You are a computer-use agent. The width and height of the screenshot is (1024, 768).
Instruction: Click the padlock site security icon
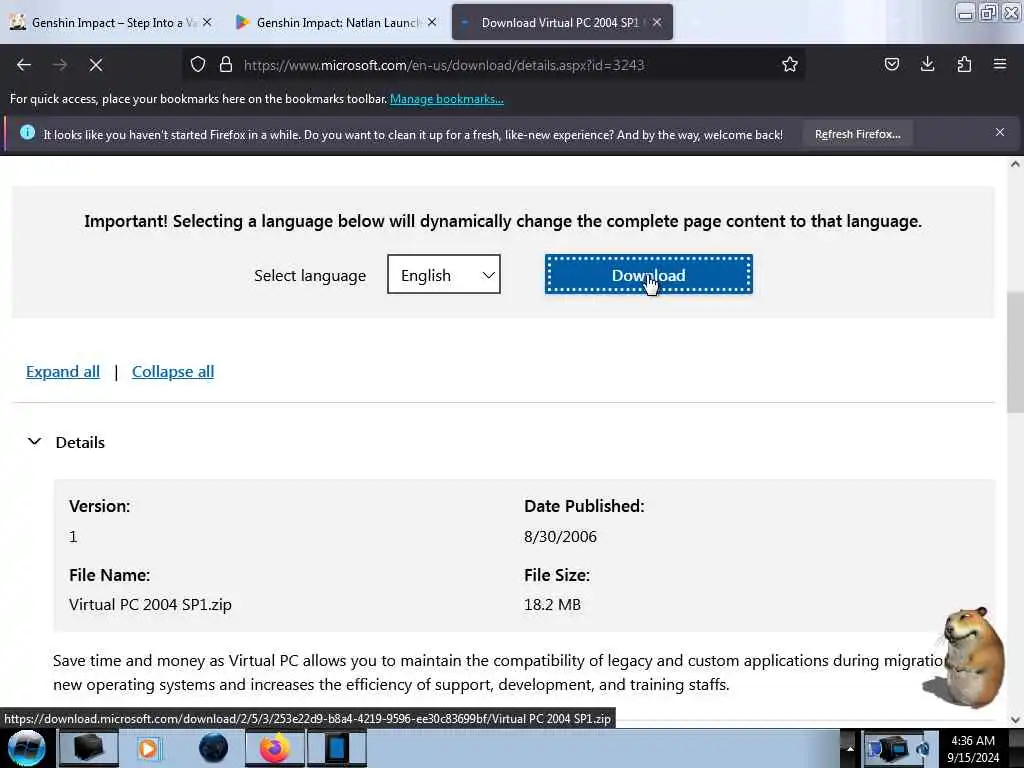(x=226, y=65)
